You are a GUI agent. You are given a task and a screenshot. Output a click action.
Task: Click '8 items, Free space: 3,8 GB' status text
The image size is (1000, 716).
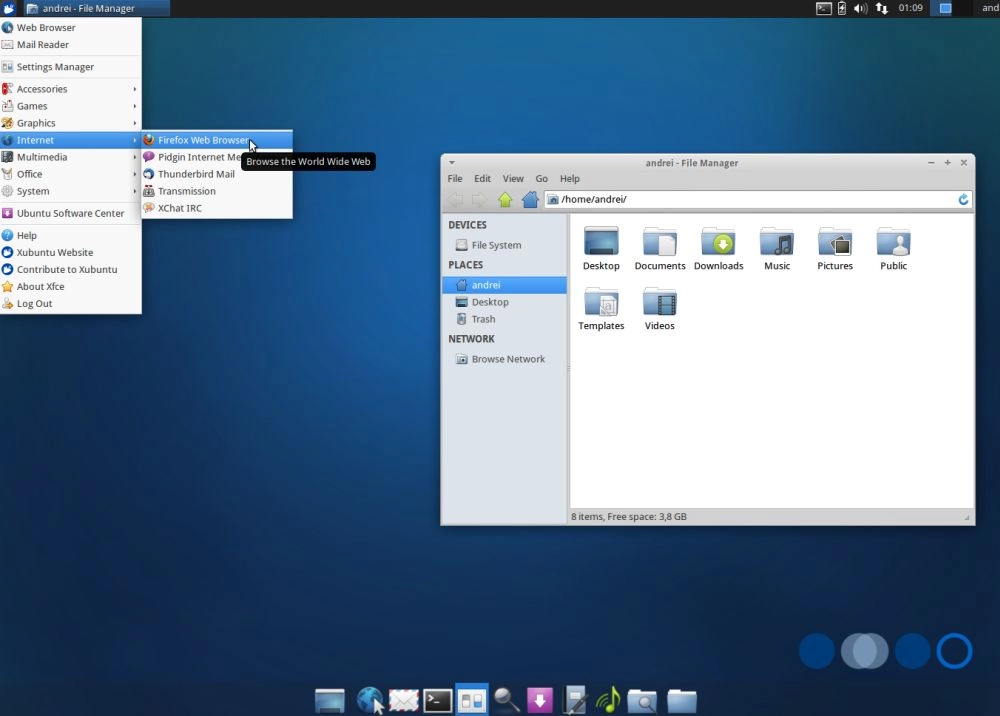click(x=629, y=516)
